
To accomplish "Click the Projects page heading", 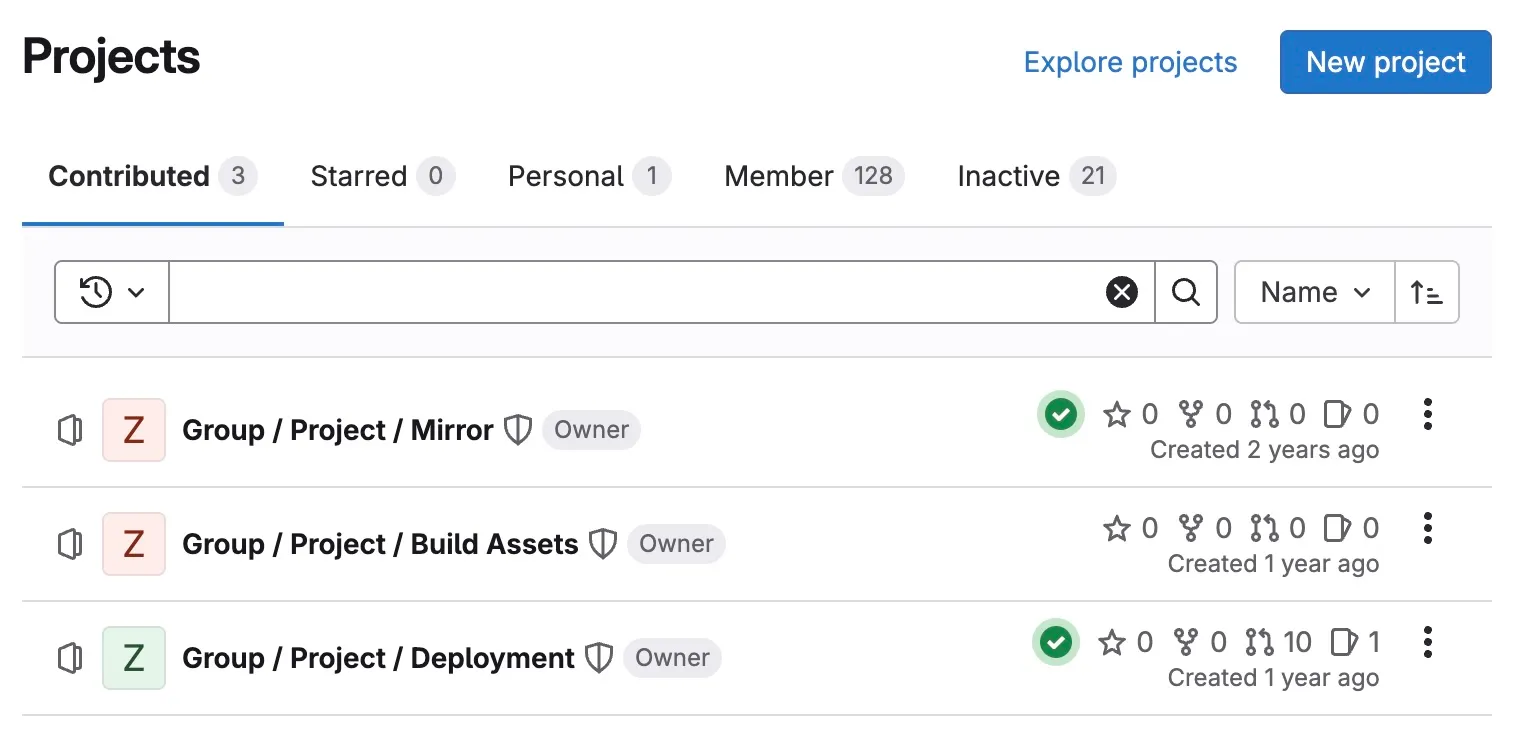I will tap(112, 57).
